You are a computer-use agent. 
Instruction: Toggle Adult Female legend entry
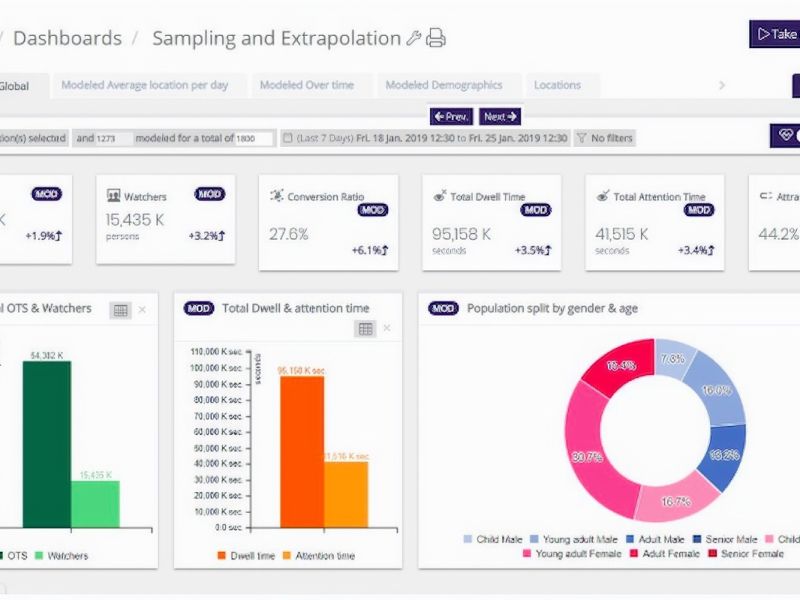pos(665,554)
